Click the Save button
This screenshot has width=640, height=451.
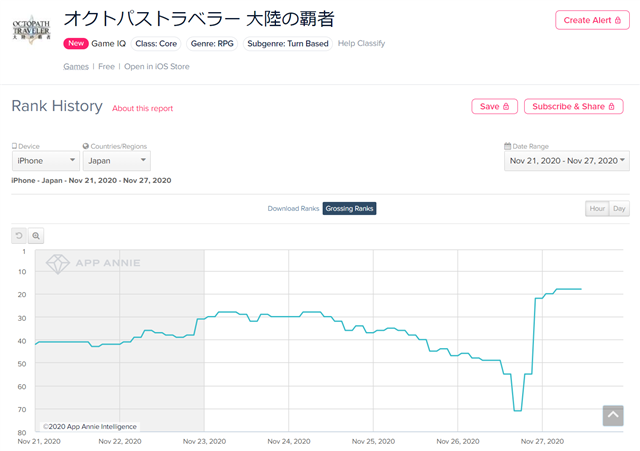pyautogui.click(x=495, y=107)
